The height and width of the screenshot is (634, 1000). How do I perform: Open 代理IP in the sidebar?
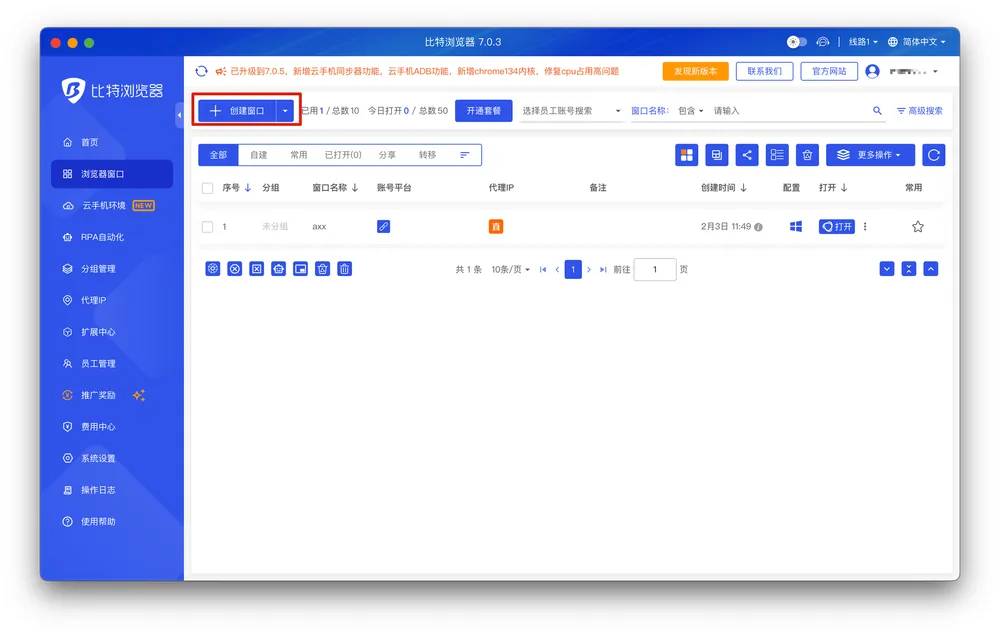93,300
